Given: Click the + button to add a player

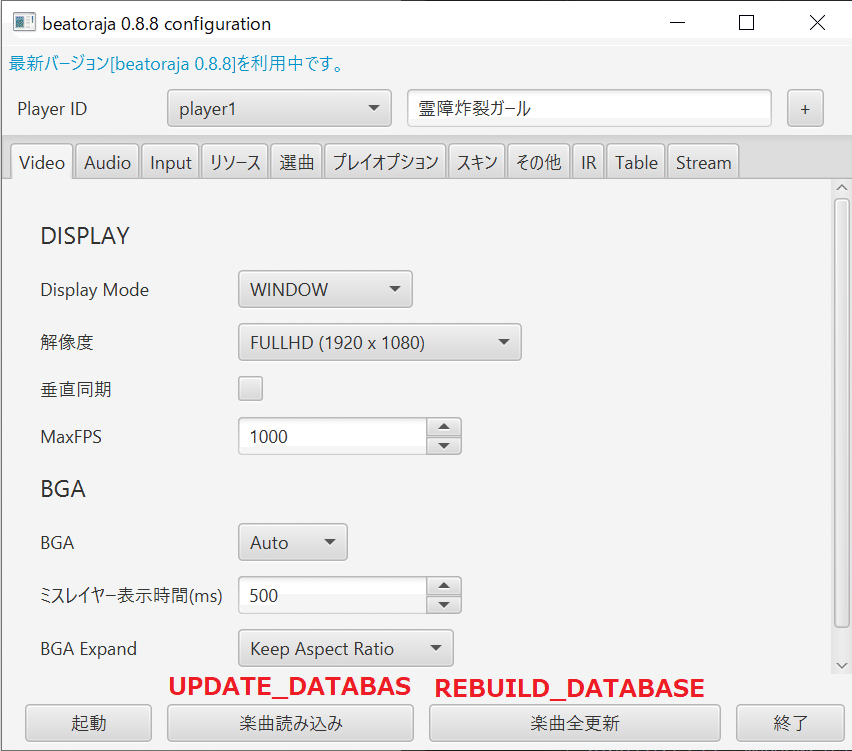Looking at the screenshot, I should (805, 108).
